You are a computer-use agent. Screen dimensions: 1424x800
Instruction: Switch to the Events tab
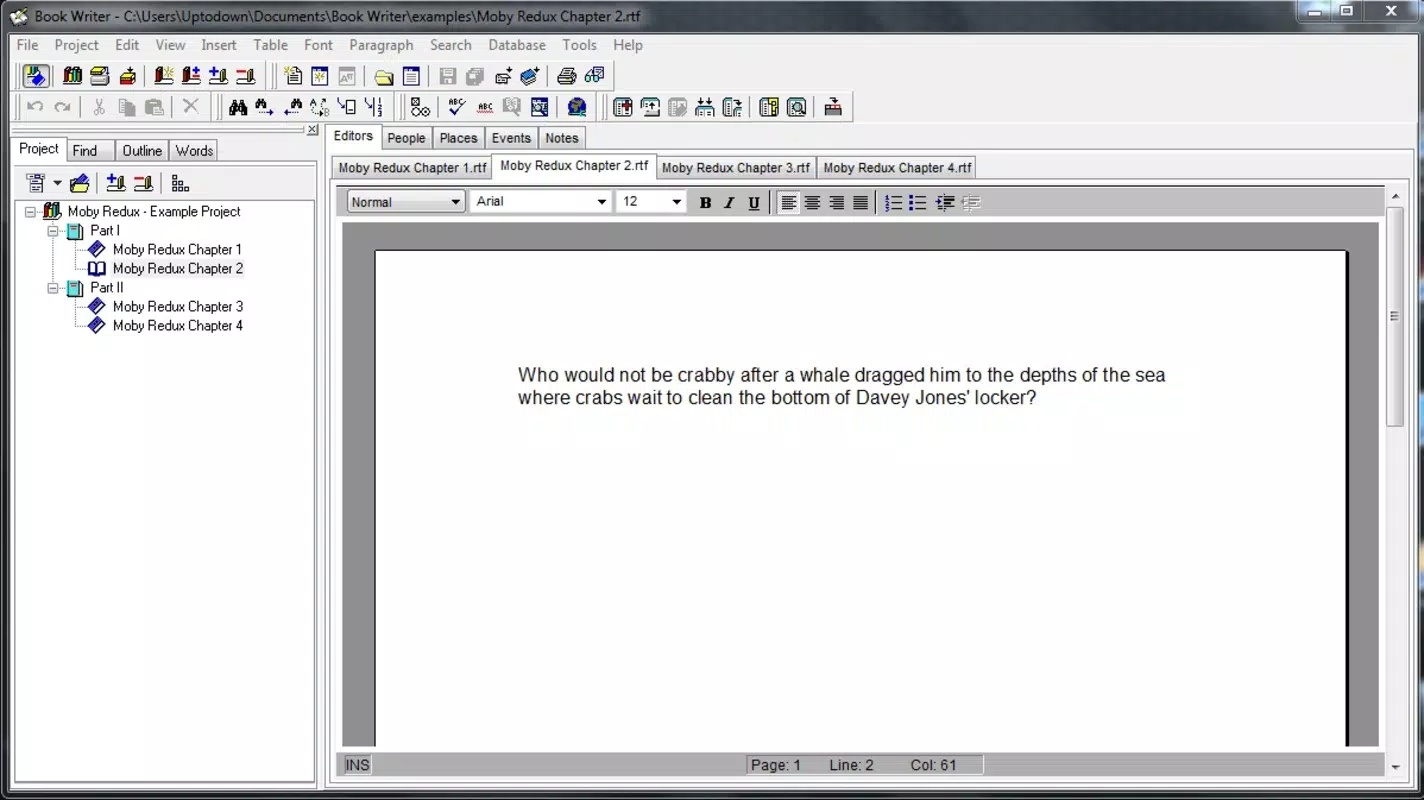point(511,138)
